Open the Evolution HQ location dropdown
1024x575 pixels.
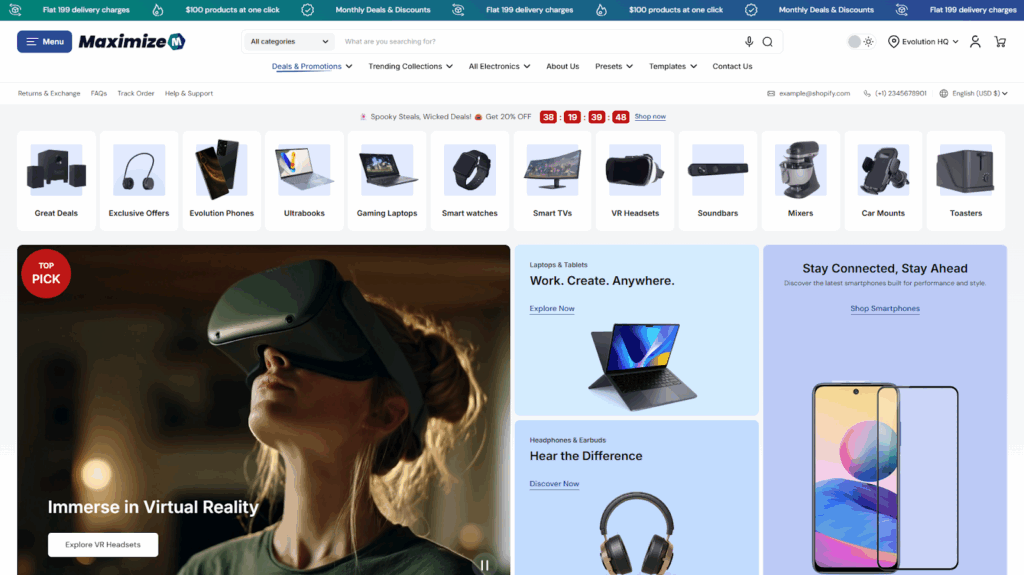click(923, 42)
